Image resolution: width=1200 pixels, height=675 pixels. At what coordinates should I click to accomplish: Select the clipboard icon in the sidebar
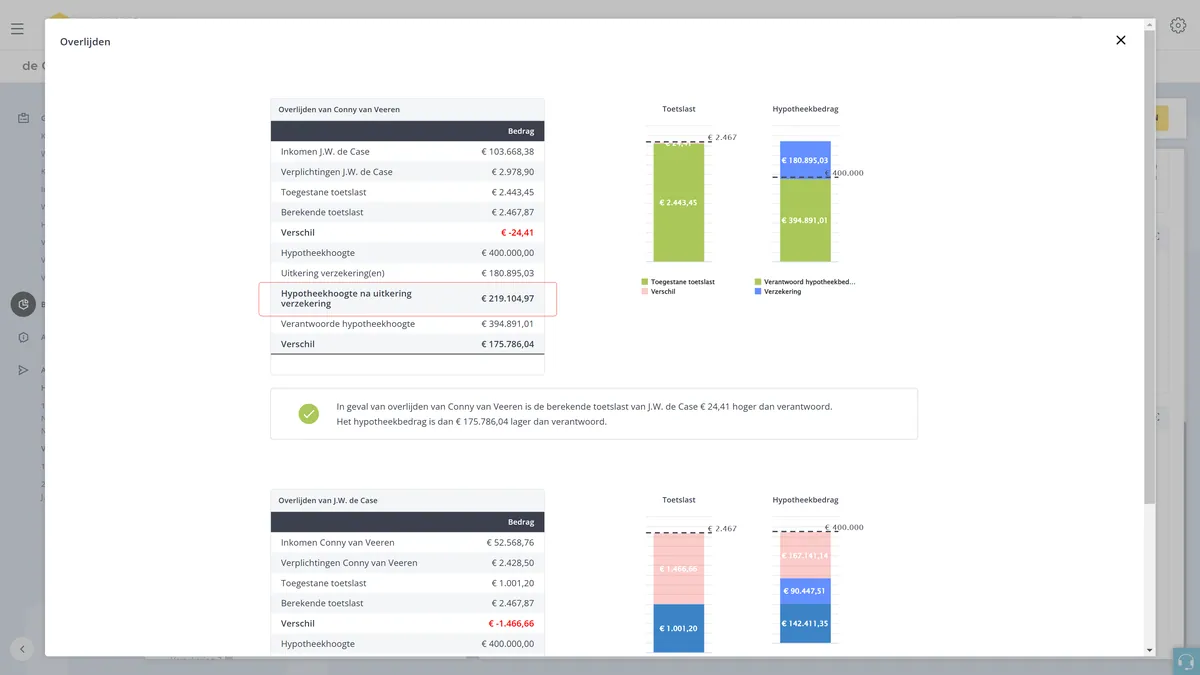(23, 118)
